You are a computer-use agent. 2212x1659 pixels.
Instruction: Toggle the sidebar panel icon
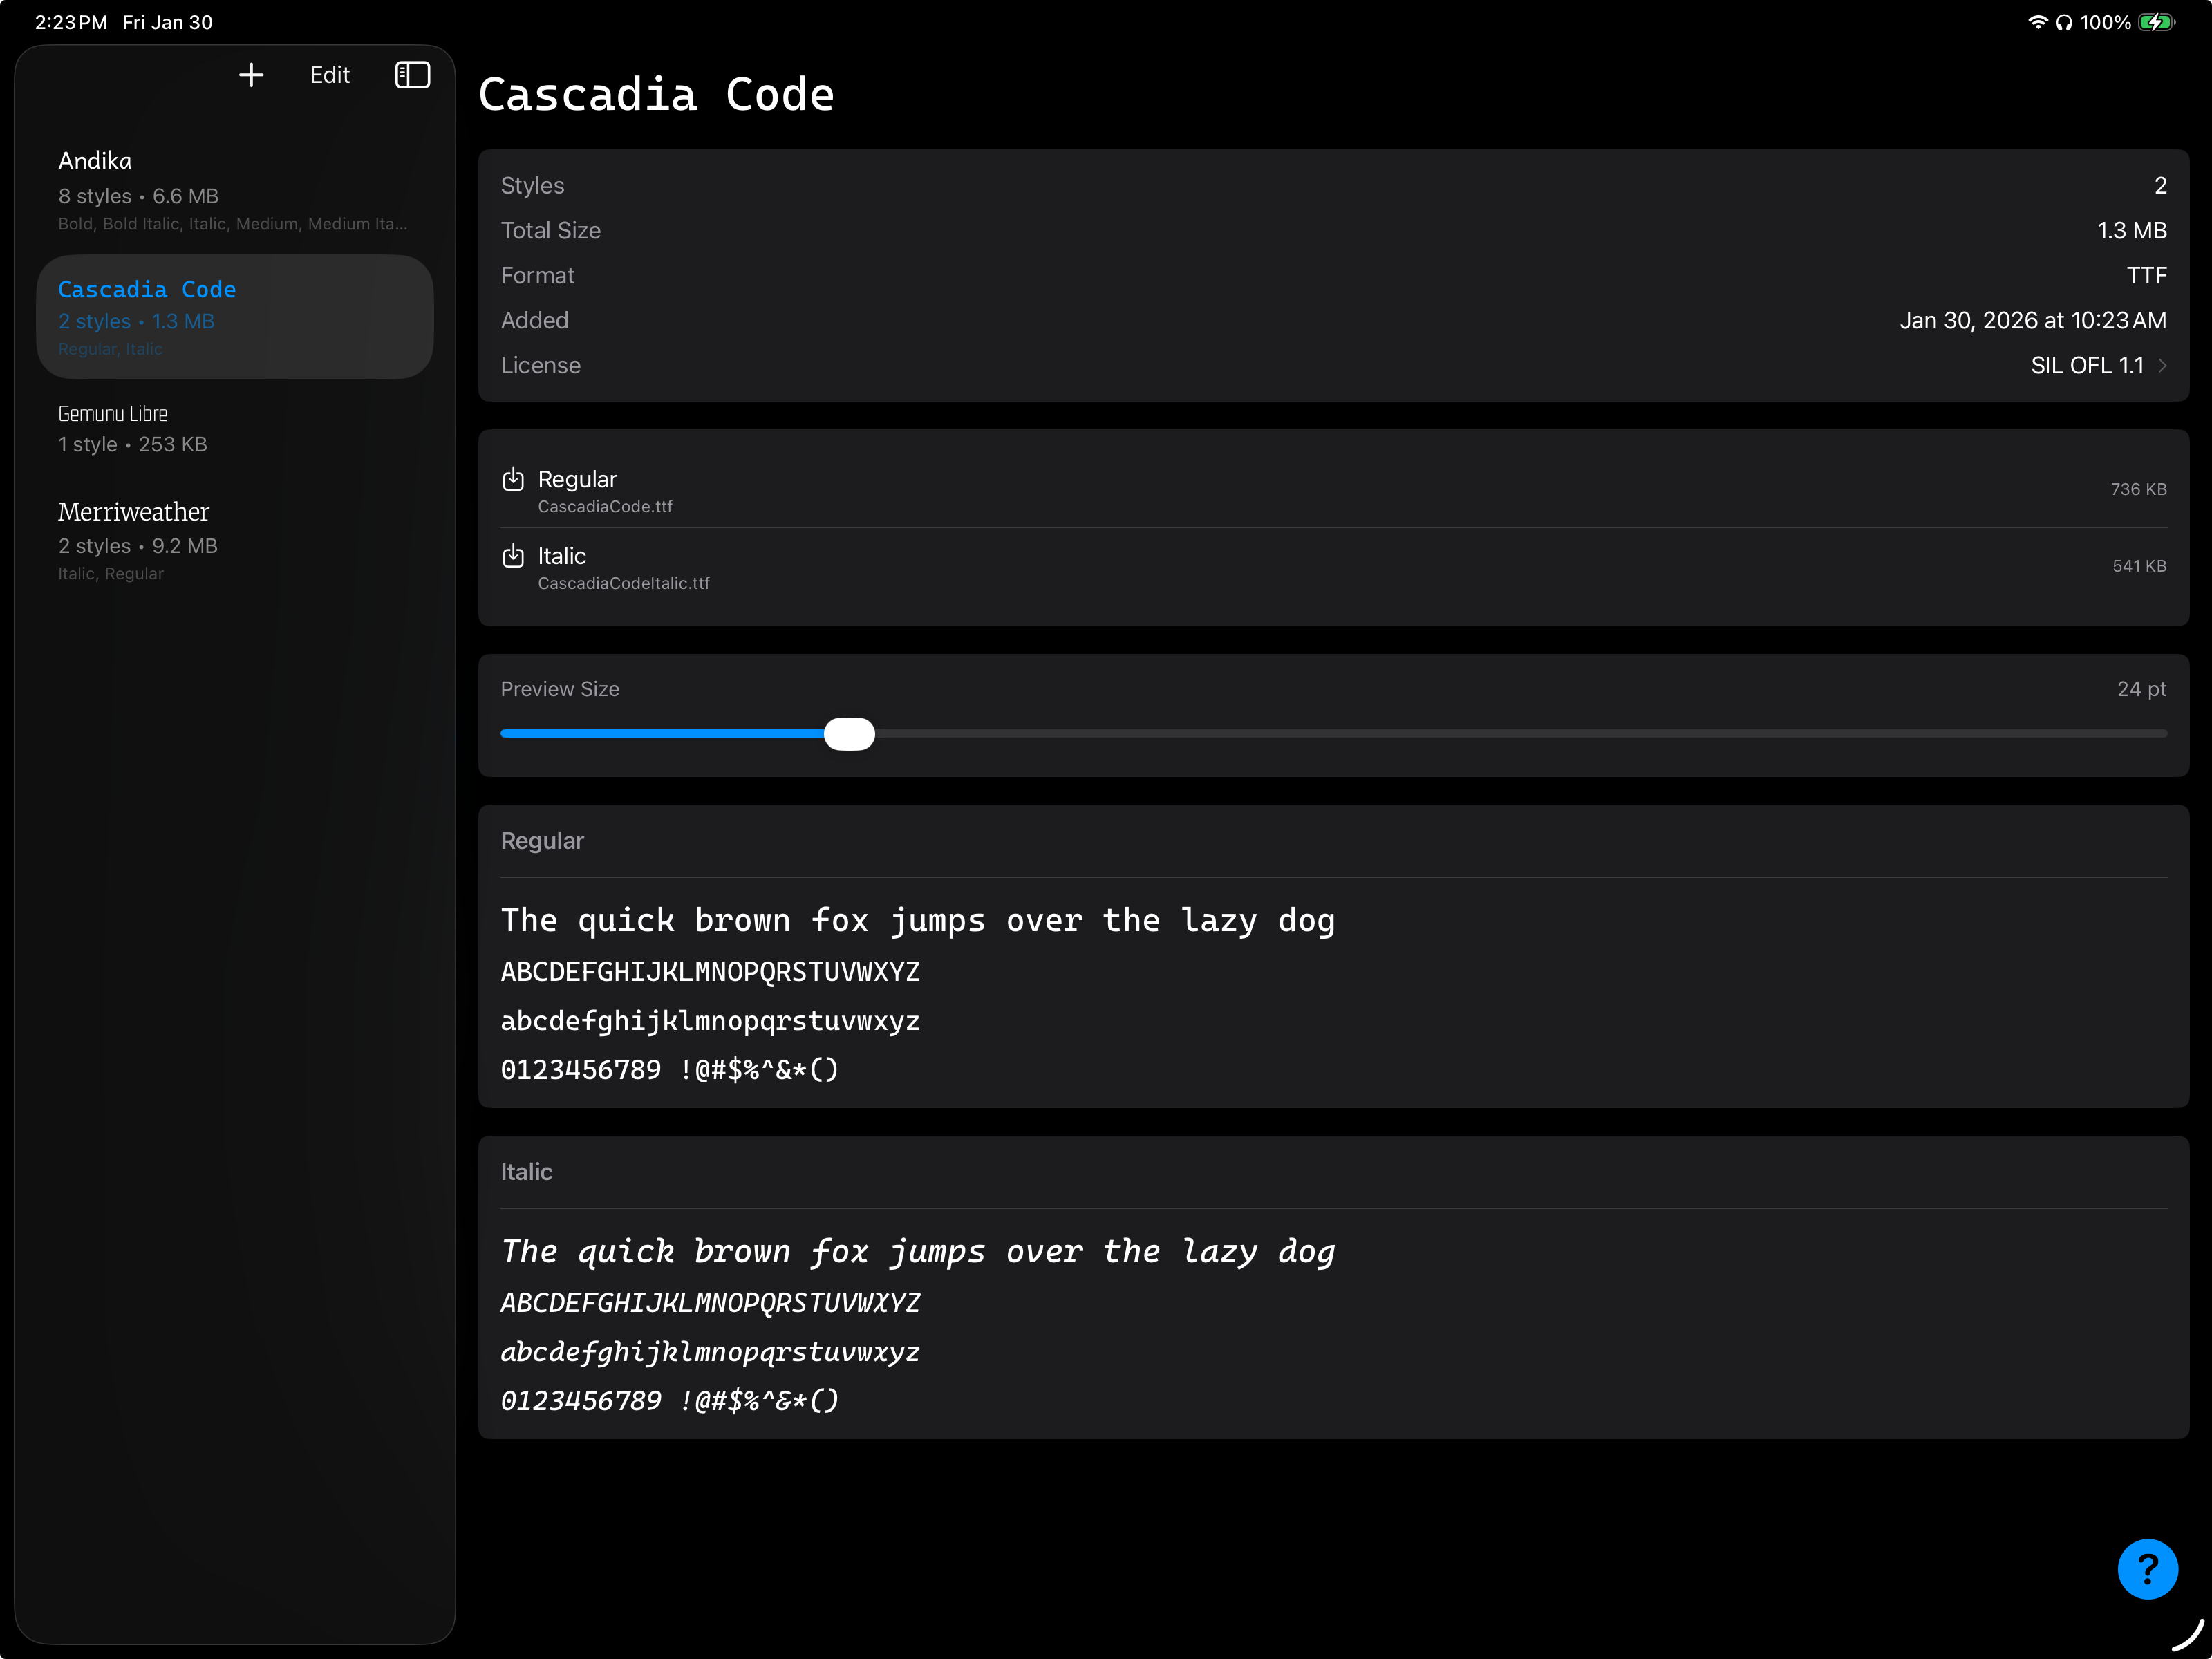pyautogui.click(x=412, y=75)
